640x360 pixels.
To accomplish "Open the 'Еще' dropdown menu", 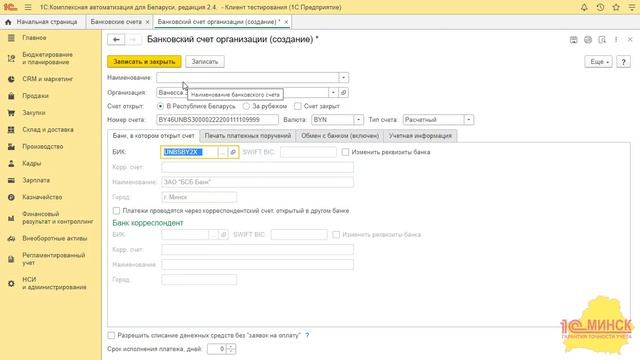I will pyautogui.click(x=598, y=62).
